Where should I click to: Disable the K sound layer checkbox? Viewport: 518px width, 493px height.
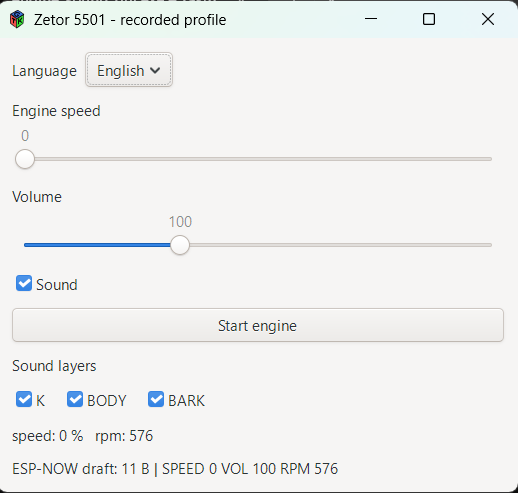coord(24,399)
